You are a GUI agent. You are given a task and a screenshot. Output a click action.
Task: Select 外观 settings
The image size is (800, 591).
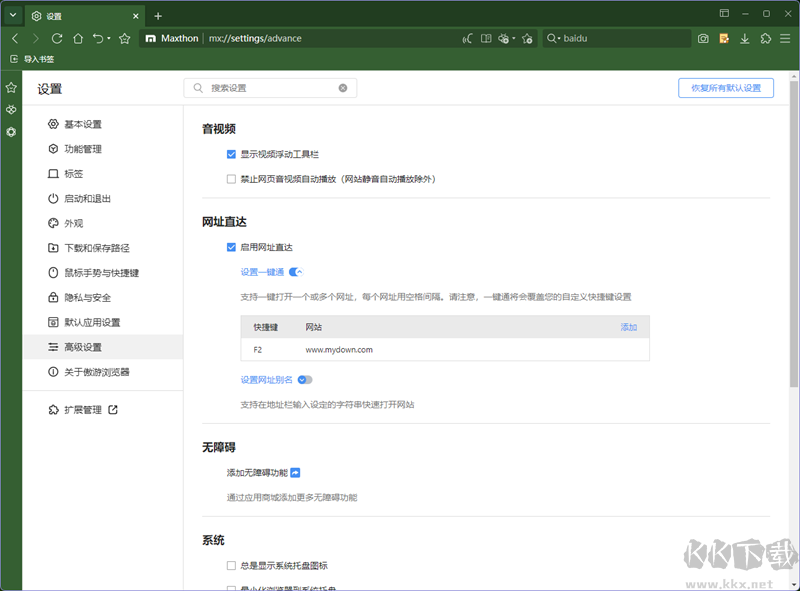(103, 223)
